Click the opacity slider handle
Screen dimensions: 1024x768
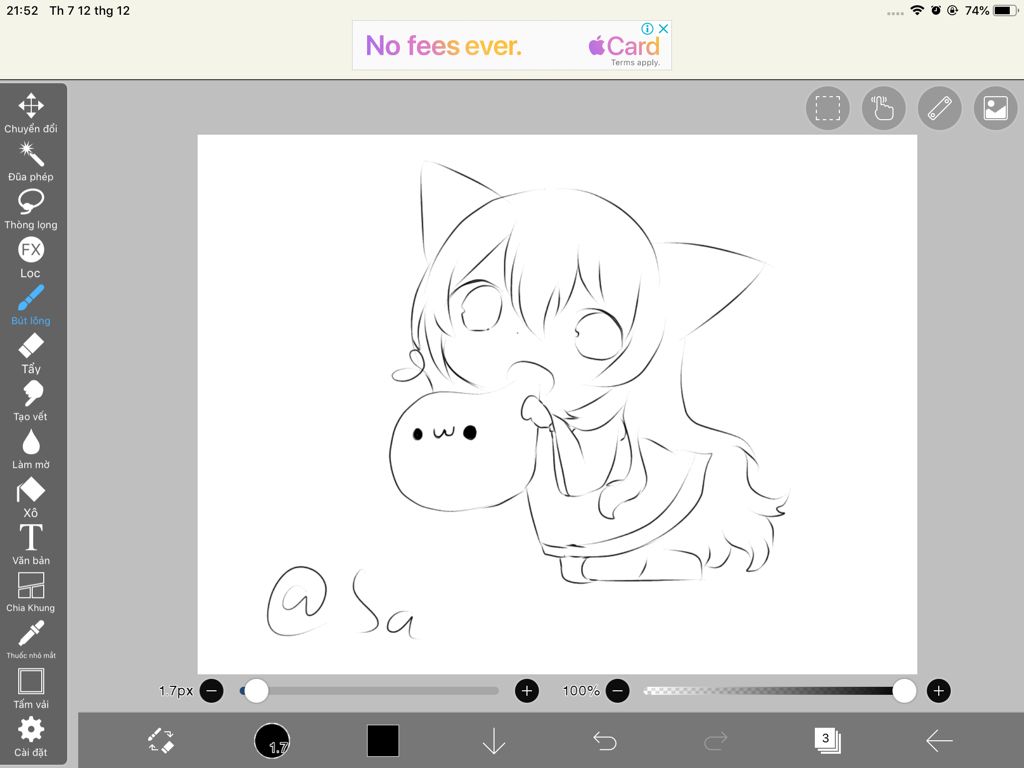click(904, 690)
